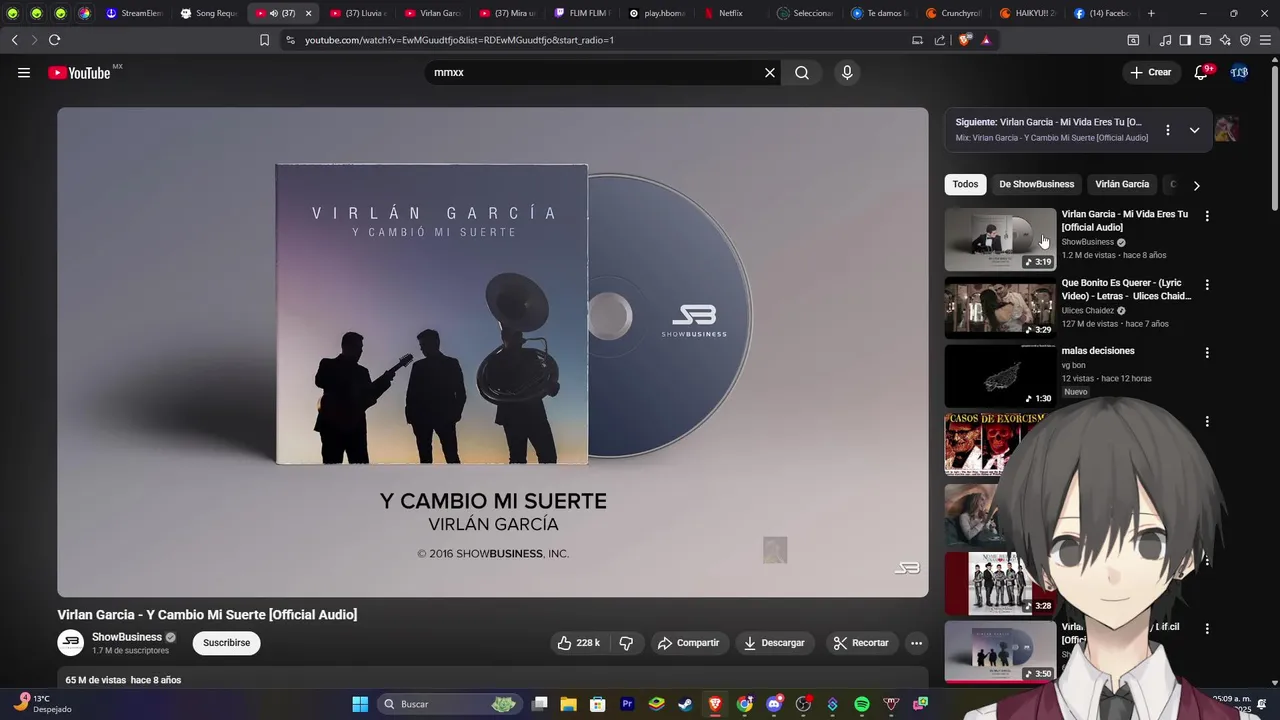Screen dimensions: 1280x720
Task: Open ShowBusiness channel avatar
Action: point(70,643)
